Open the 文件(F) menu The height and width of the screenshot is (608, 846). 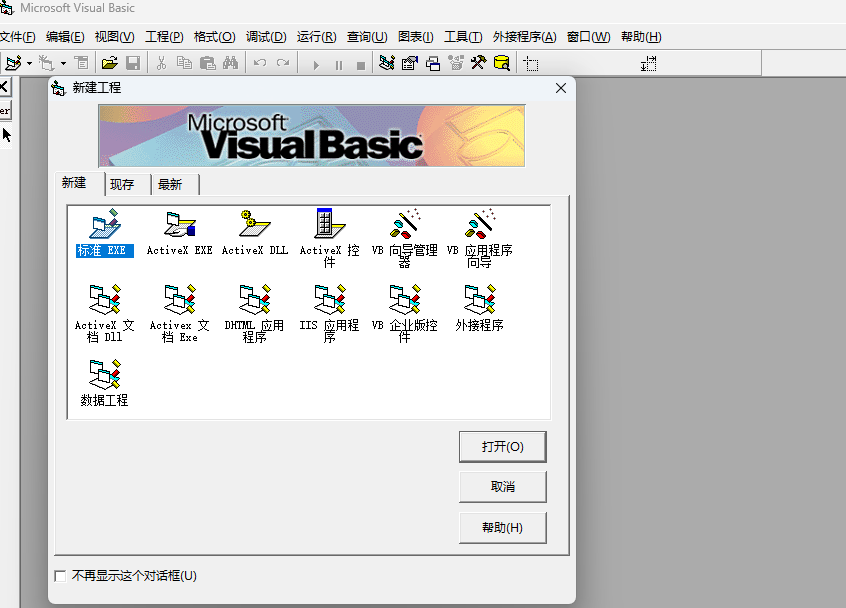coord(18,37)
